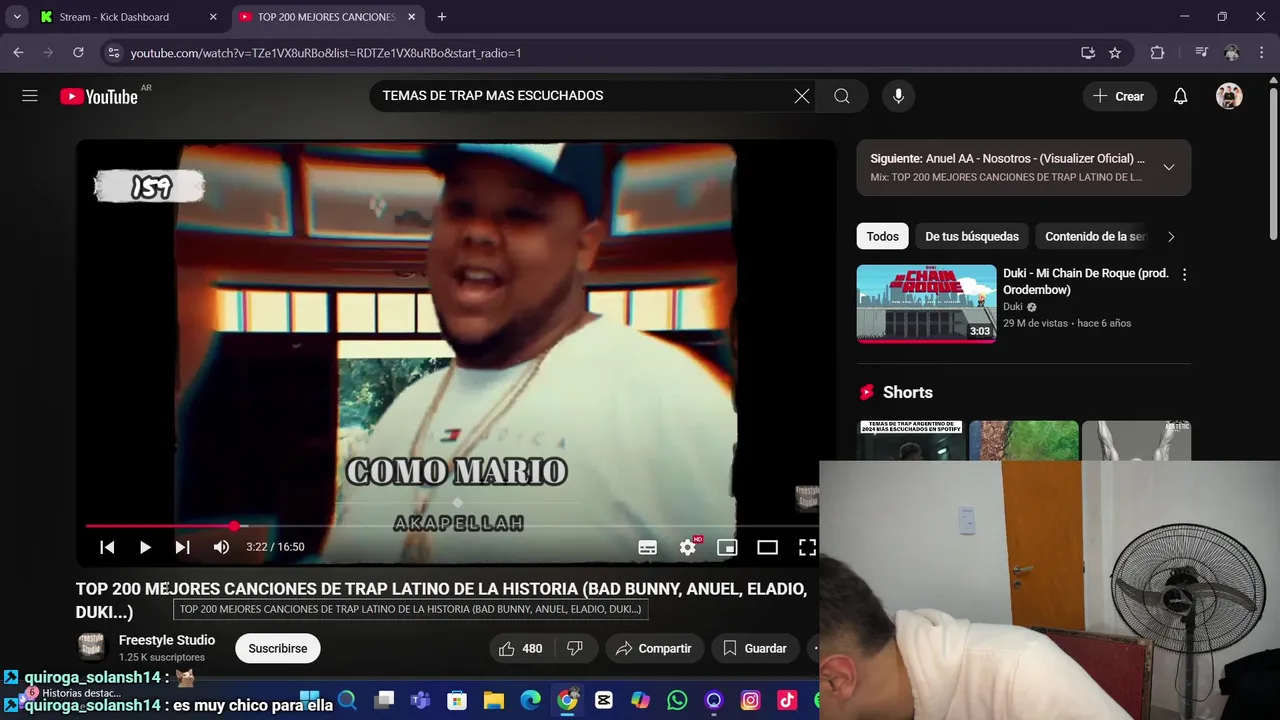Screen dimensions: 1280x720
Task: Share video with Compartir button
Action: coord(654,648)
